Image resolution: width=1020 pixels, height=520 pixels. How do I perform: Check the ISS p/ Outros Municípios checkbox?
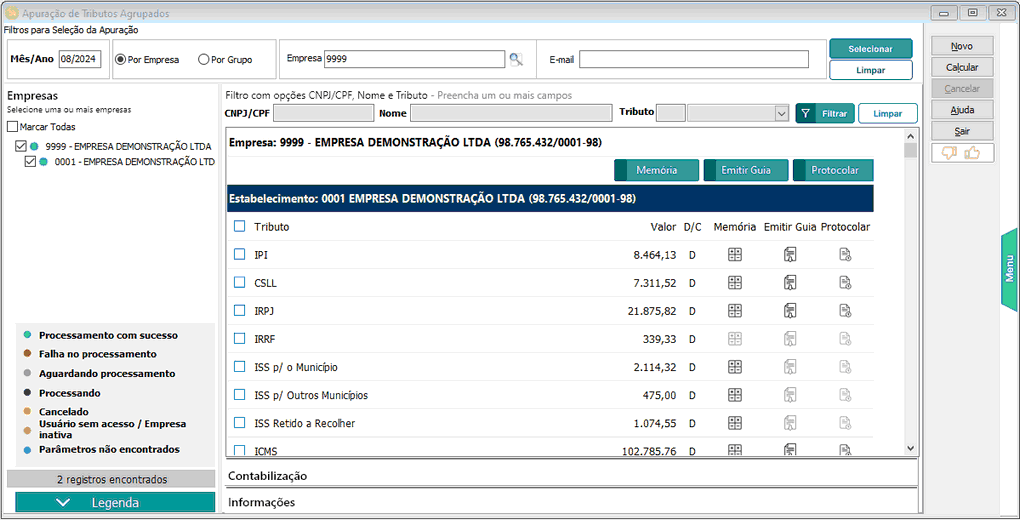coord(239,394)
